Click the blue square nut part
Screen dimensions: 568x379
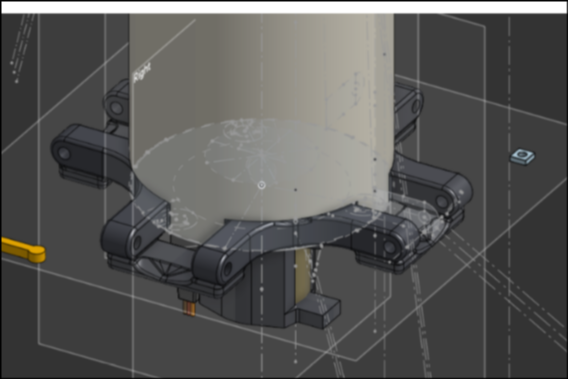(x=523, y=157)
